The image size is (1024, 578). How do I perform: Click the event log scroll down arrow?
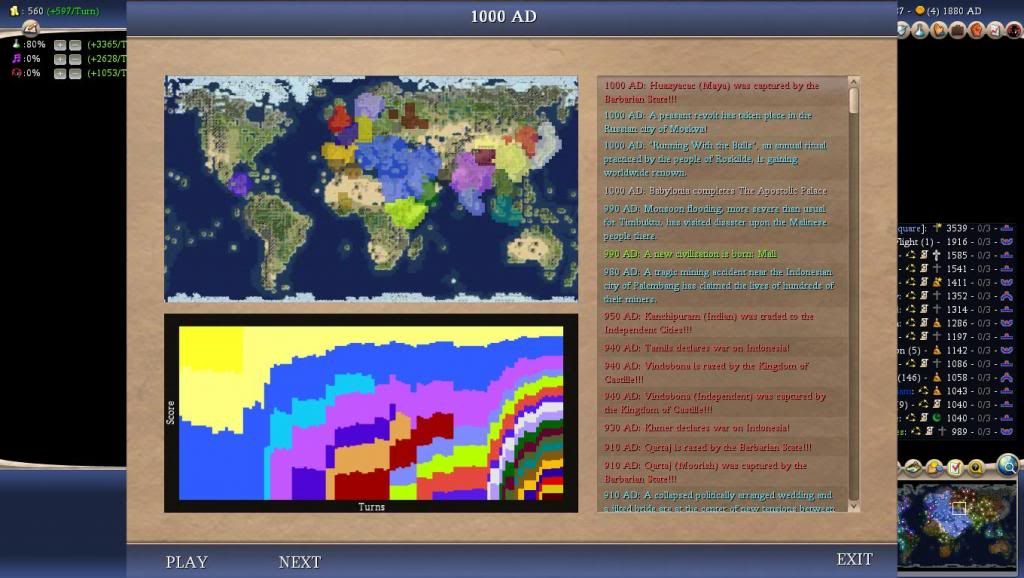click(853, 506)
